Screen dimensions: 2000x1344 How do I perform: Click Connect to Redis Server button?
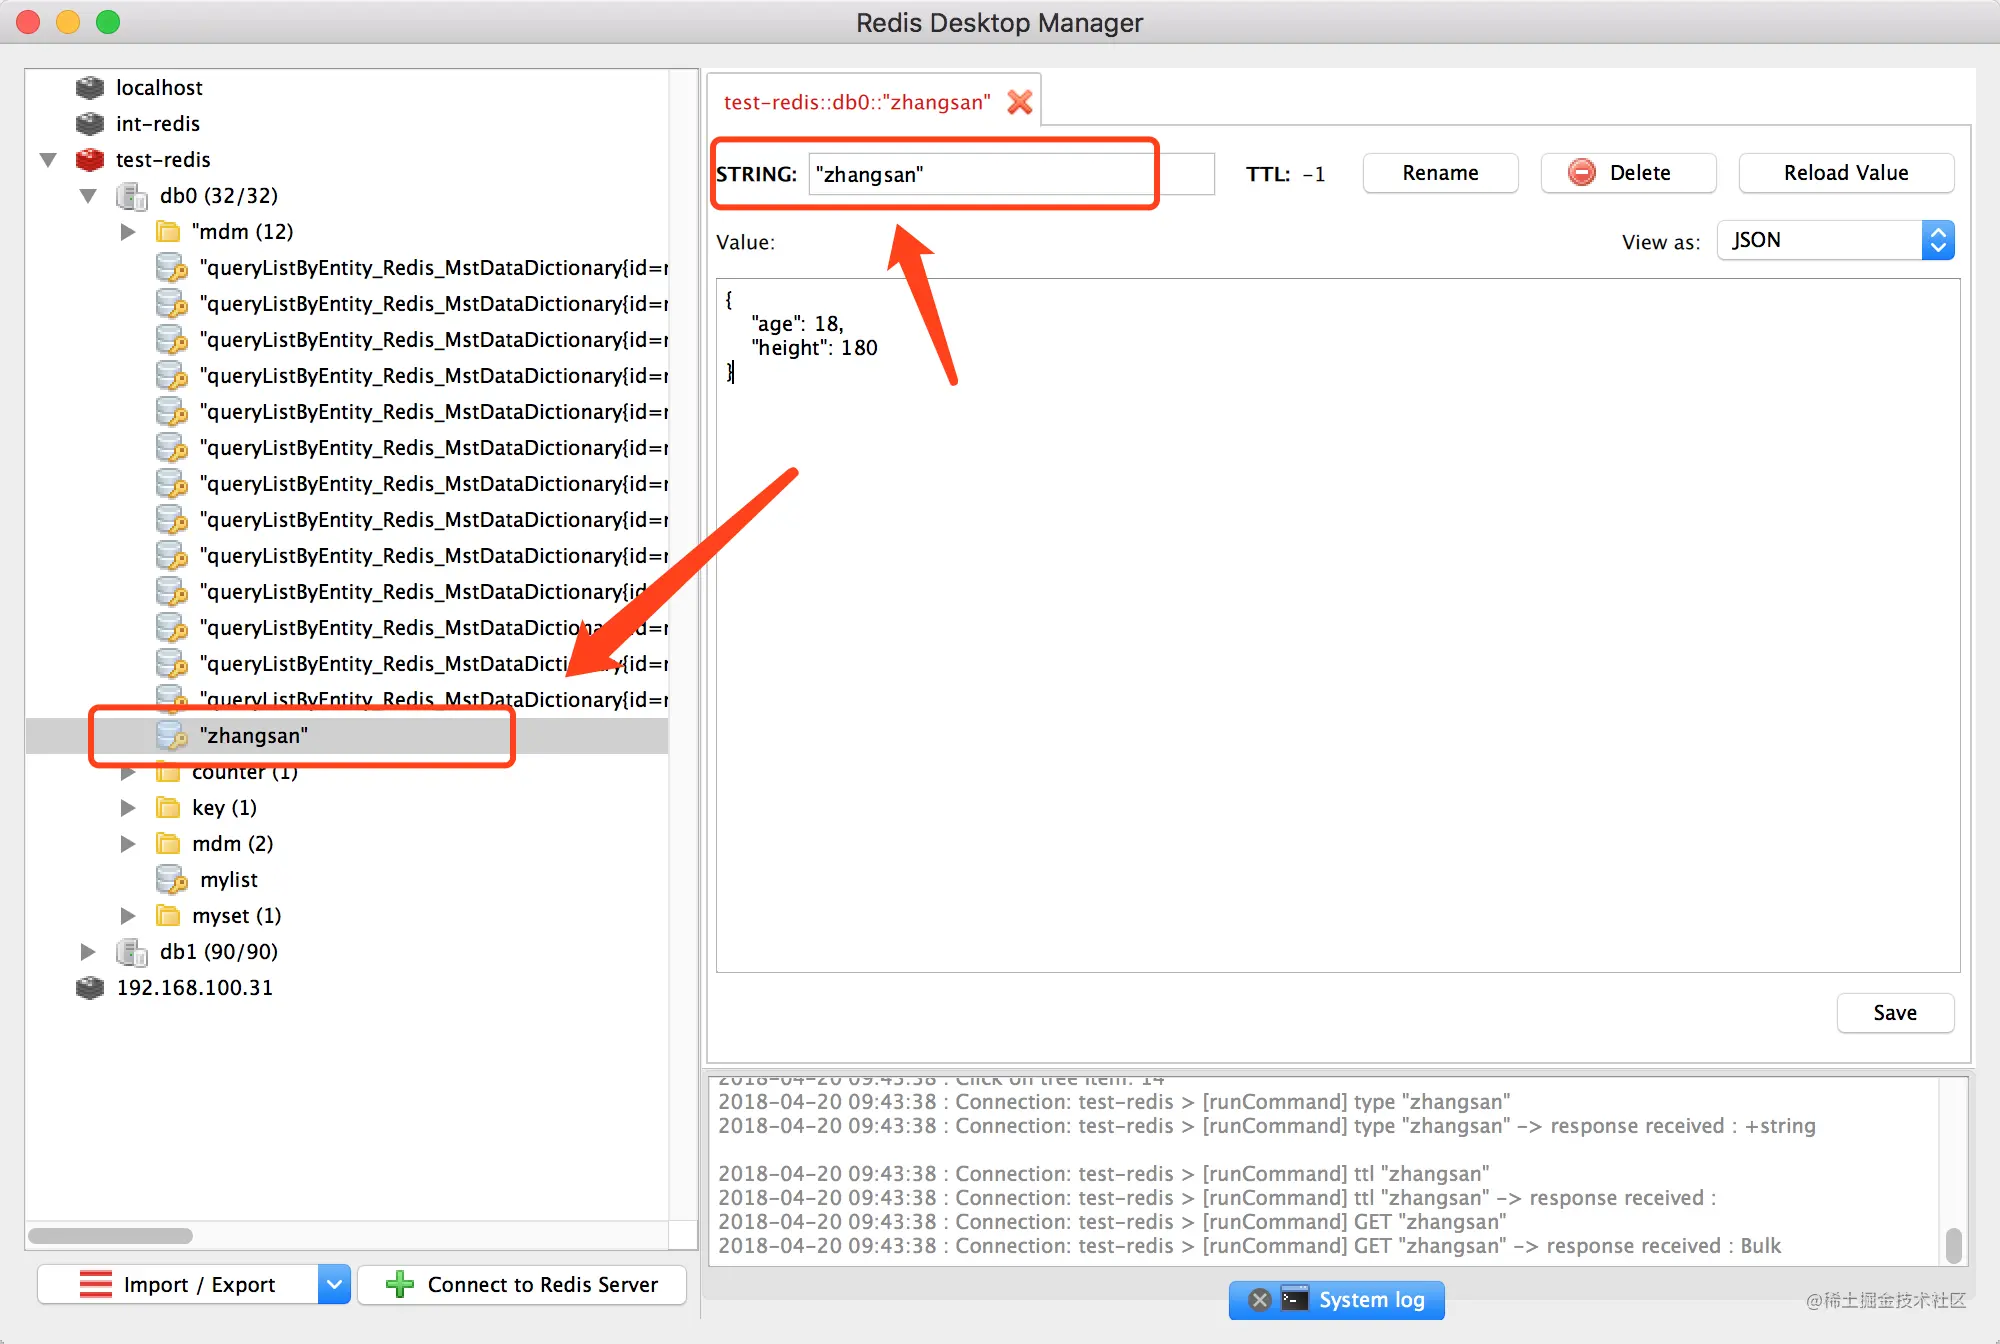pos(522,1285)
